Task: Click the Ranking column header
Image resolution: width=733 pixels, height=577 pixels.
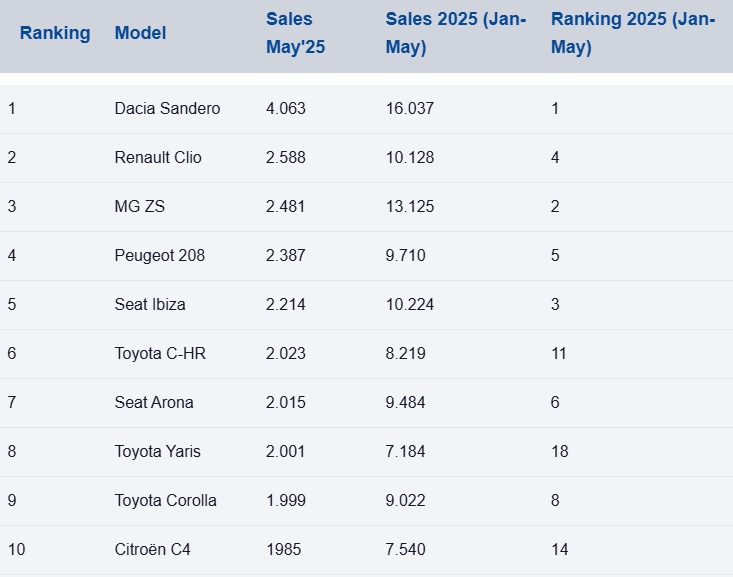Action: [55, 33]
